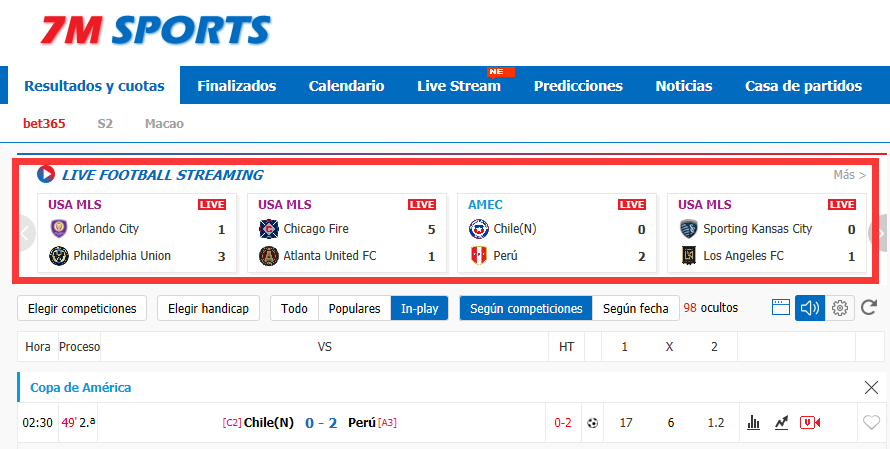Select the Todo filter
The height and width of the screenshot is (449, 890).
294,308
